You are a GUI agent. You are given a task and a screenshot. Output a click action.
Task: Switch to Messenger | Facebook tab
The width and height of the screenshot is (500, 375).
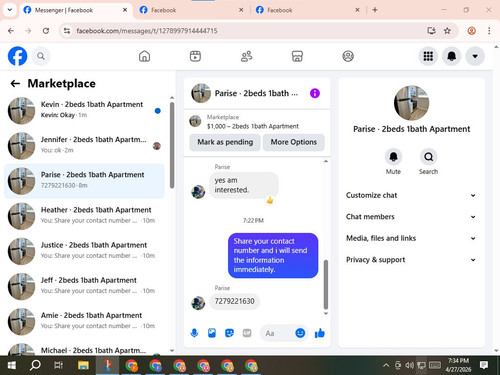76,10
